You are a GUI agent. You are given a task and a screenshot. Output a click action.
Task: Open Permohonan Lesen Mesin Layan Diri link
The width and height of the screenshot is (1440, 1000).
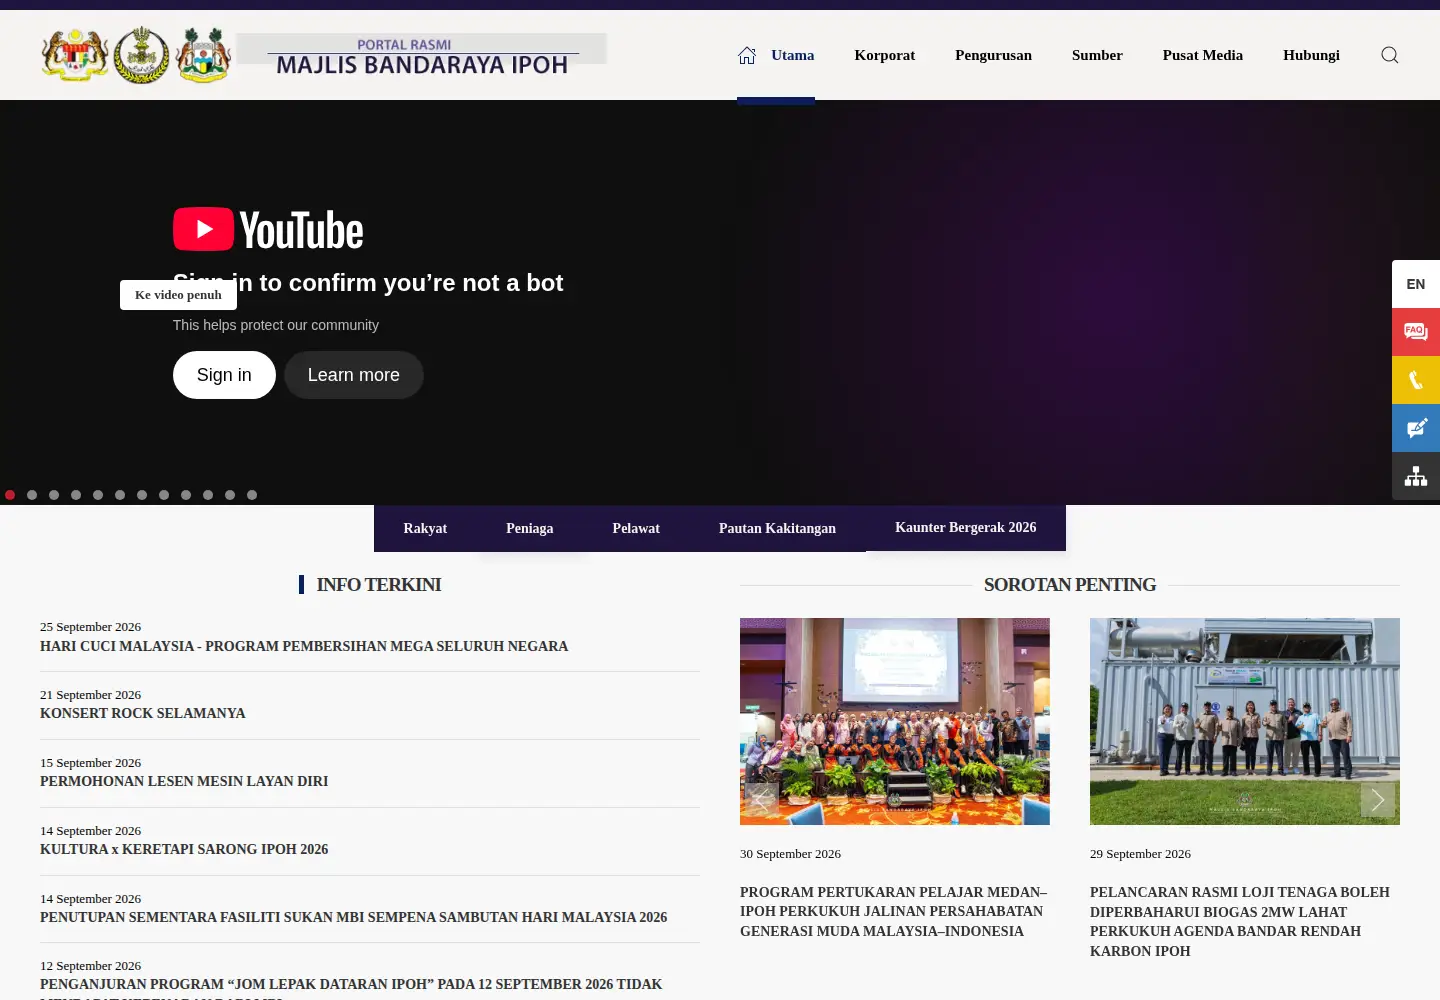tap(184, 781)
